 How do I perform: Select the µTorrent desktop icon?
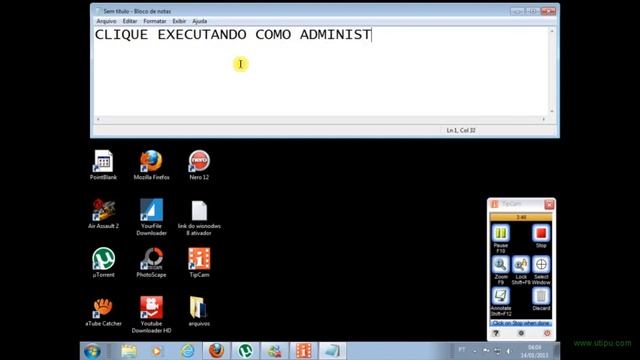(103, 262)
